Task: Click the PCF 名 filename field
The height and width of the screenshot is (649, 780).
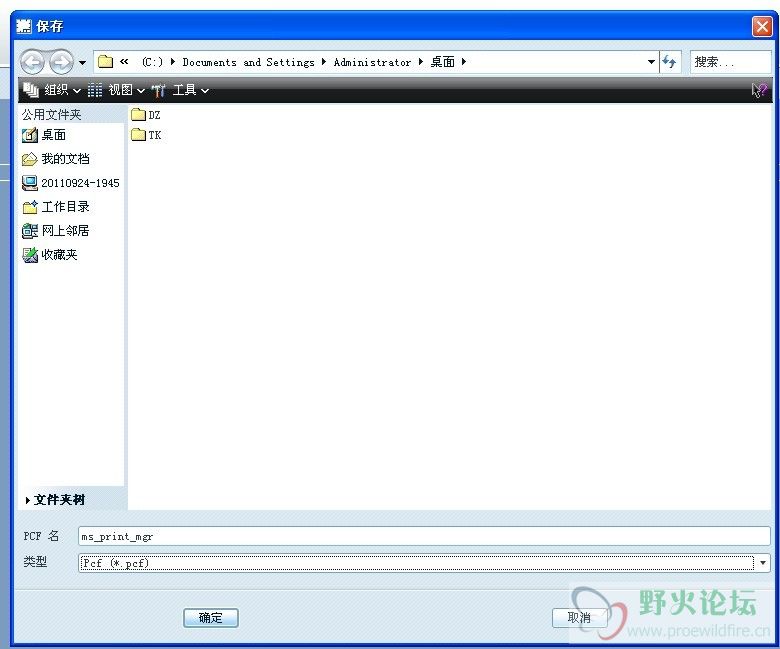Action: point(424,536)
